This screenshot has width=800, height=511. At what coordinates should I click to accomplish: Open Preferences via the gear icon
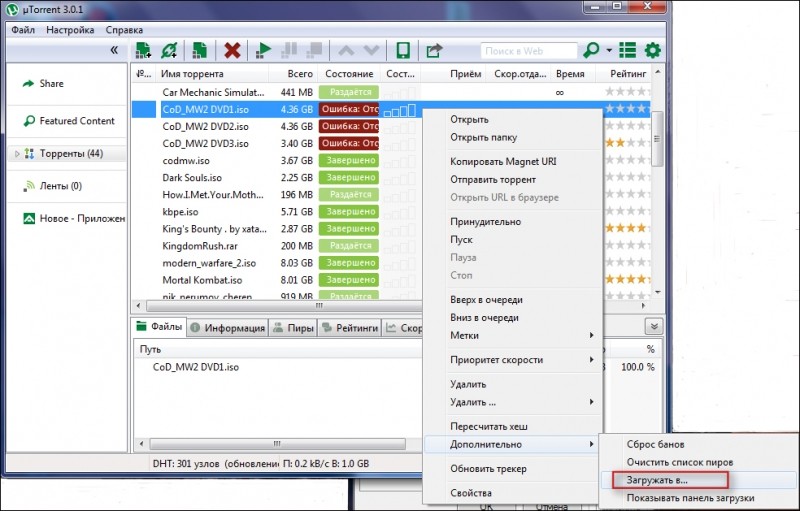(653, 50)
